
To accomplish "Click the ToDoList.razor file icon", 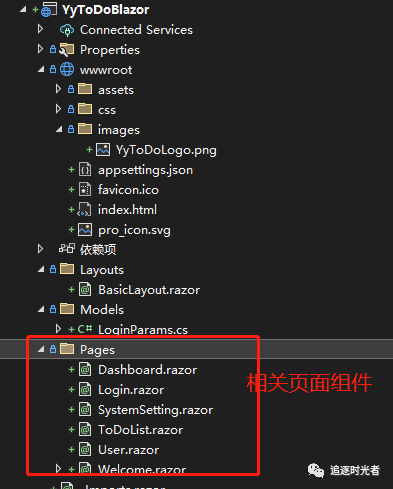I will point(85,429).
